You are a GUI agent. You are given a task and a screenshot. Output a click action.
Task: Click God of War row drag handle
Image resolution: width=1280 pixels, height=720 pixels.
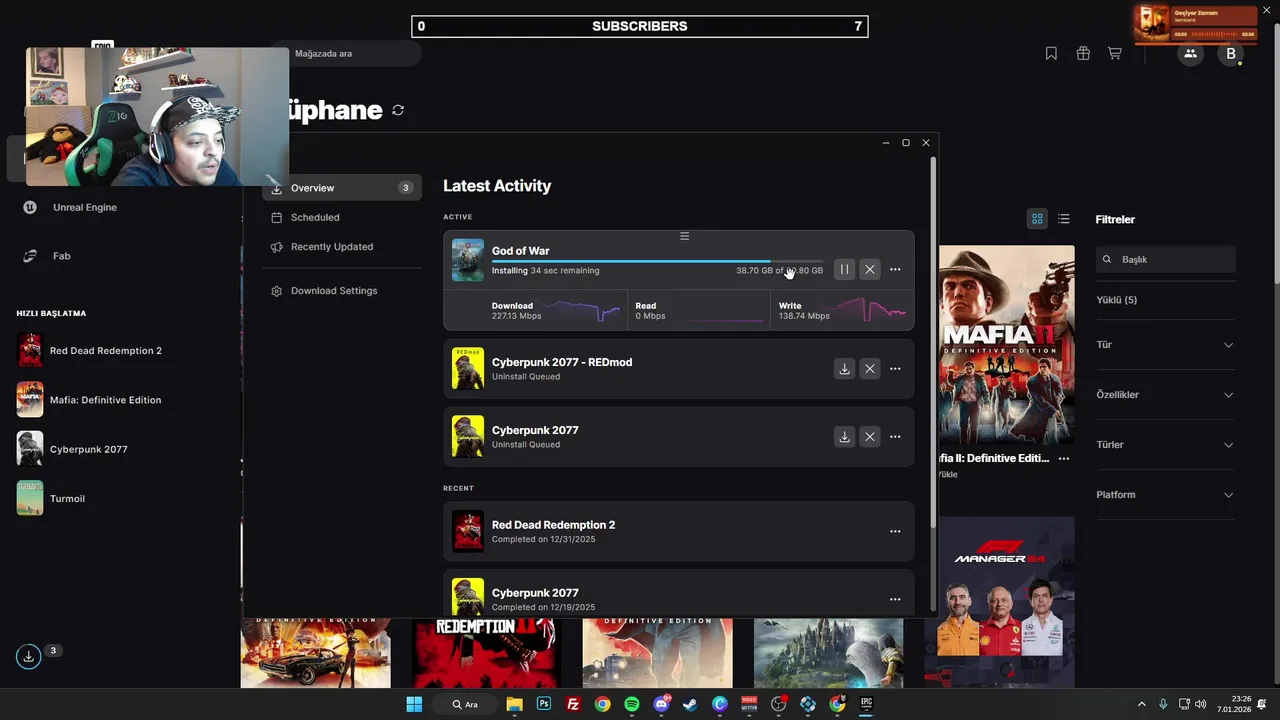pyautogui.click(x=684, y=236)
